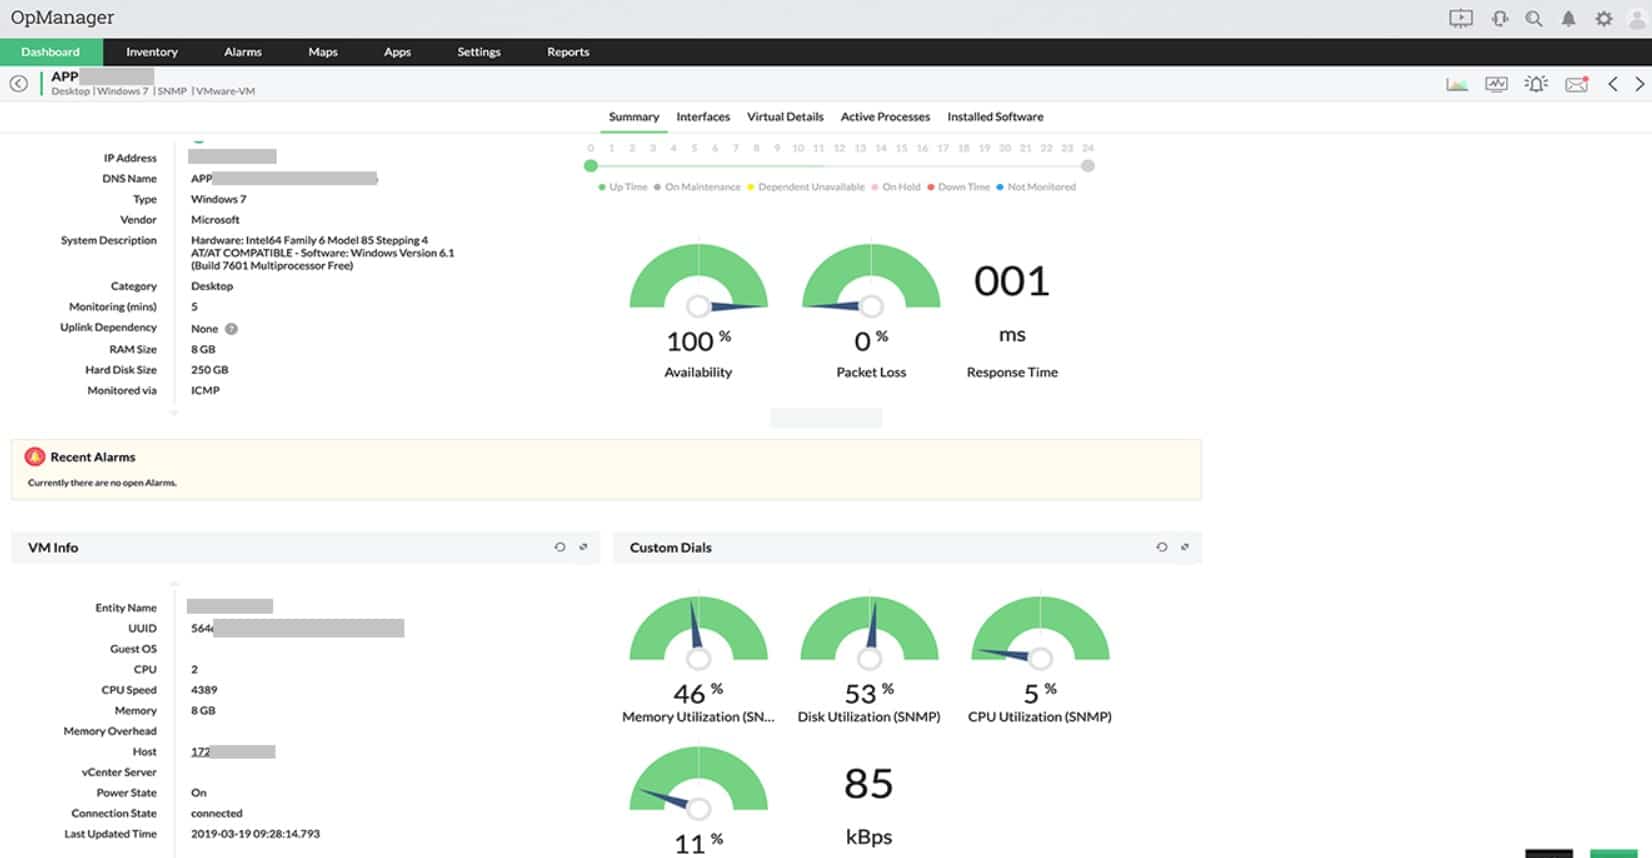Switch to the Virtual Details tab
Viewport: 1652px width, 858px height.
pyautogui.click(x=785, y=117)
